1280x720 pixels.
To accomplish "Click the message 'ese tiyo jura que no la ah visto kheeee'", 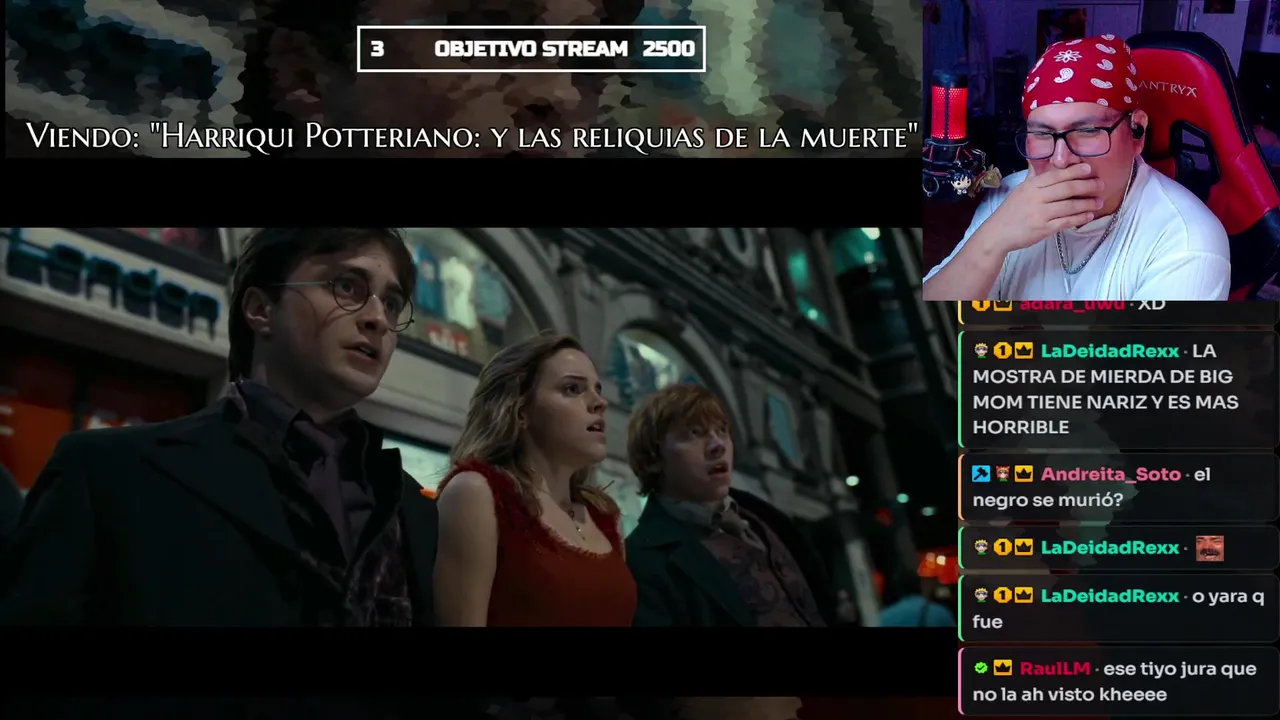I will (1114, 681).
